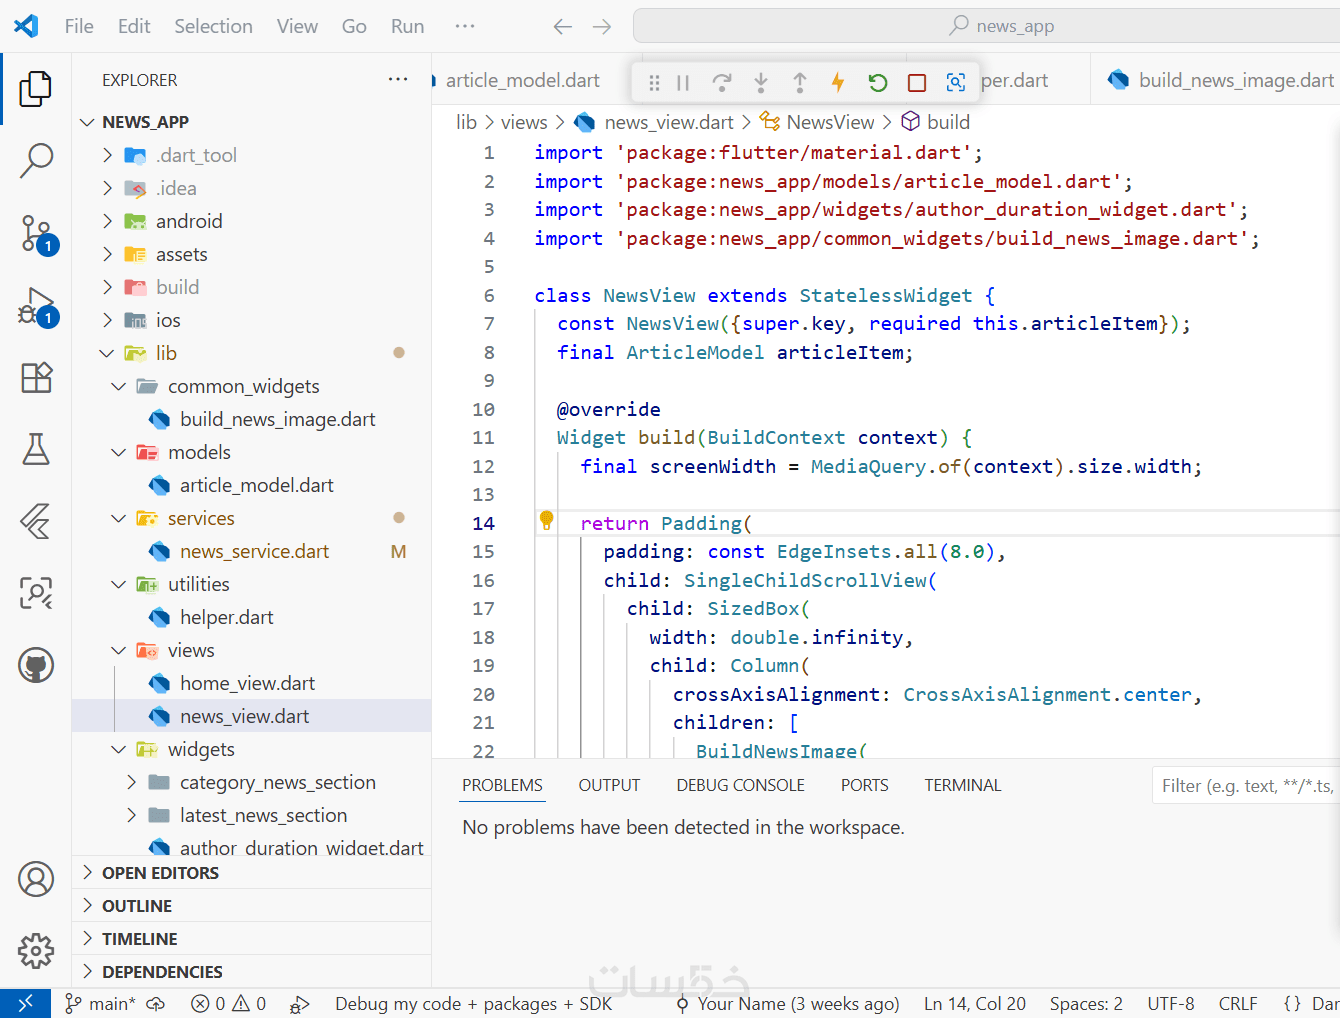Open the GitHub view in activity bar
This screenshot has width=1340, height=1018.
36,665
